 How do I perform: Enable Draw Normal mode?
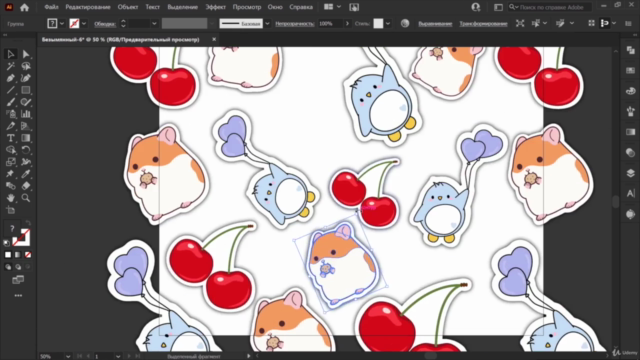click(8, 267)
